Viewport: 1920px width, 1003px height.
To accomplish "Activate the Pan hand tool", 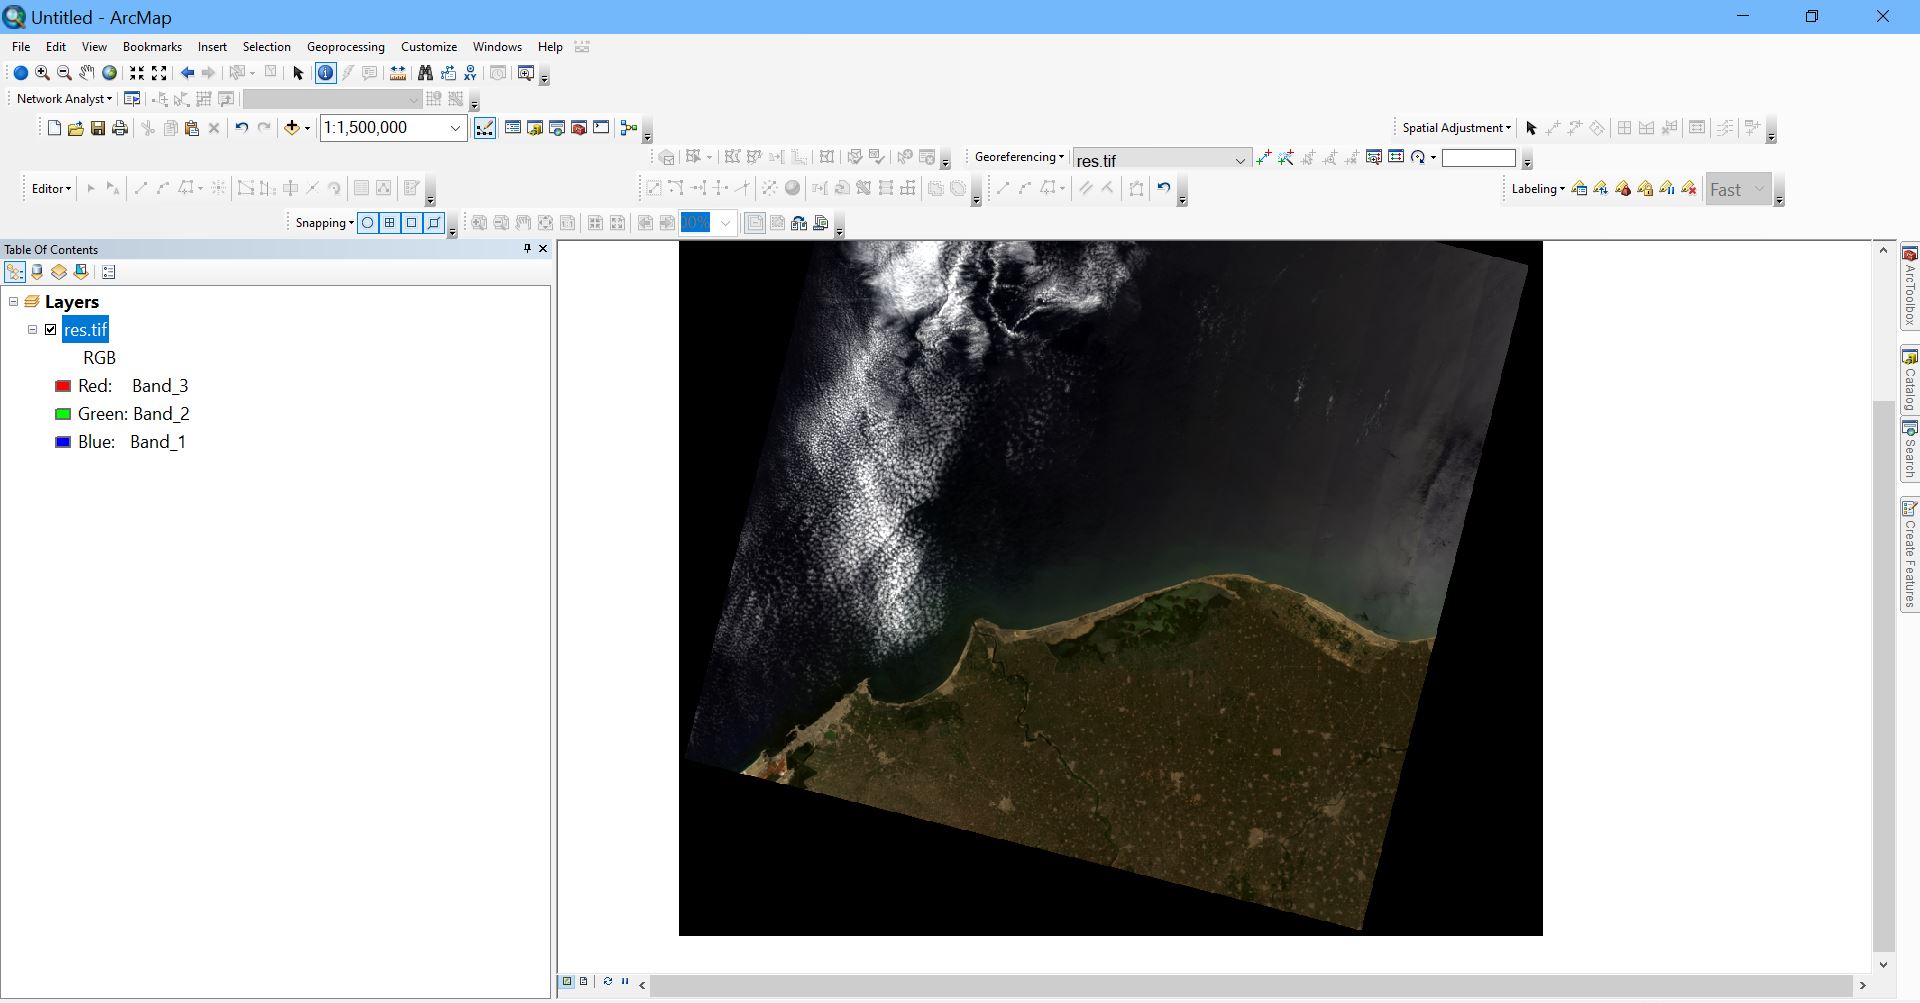I will 87,73.
